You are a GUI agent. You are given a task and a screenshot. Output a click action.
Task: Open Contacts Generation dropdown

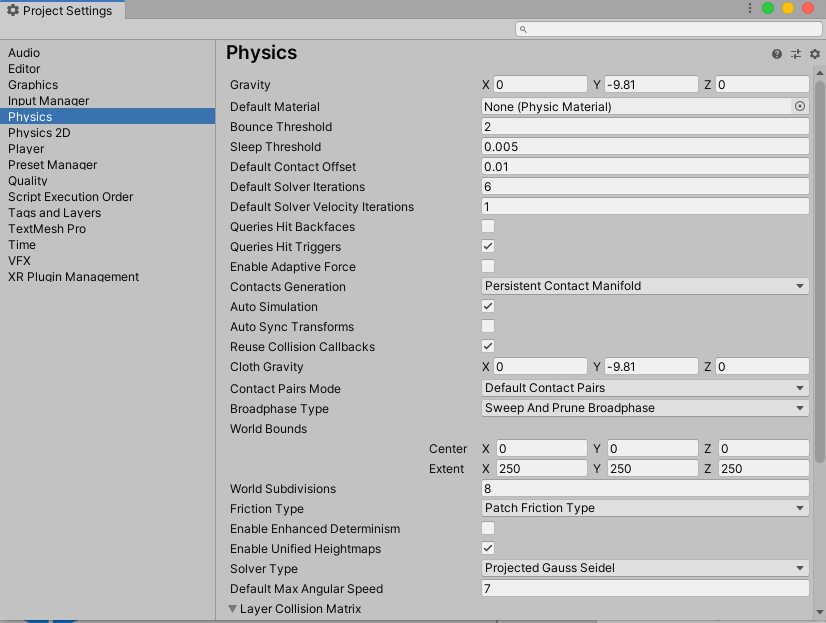pos(645,286)
